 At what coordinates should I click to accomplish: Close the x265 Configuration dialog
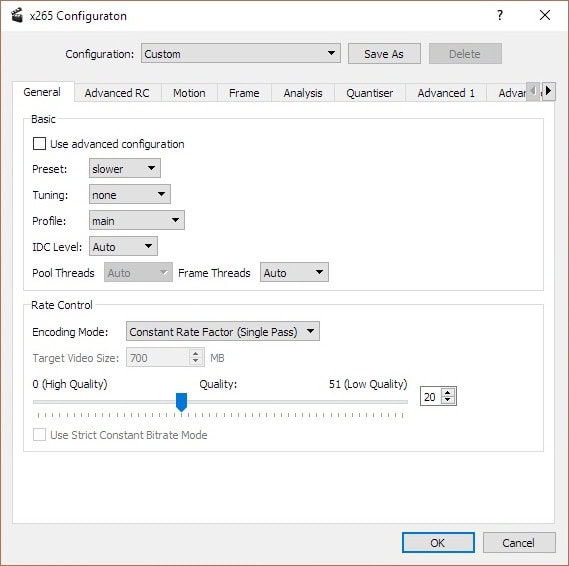(x=545, y=15)
